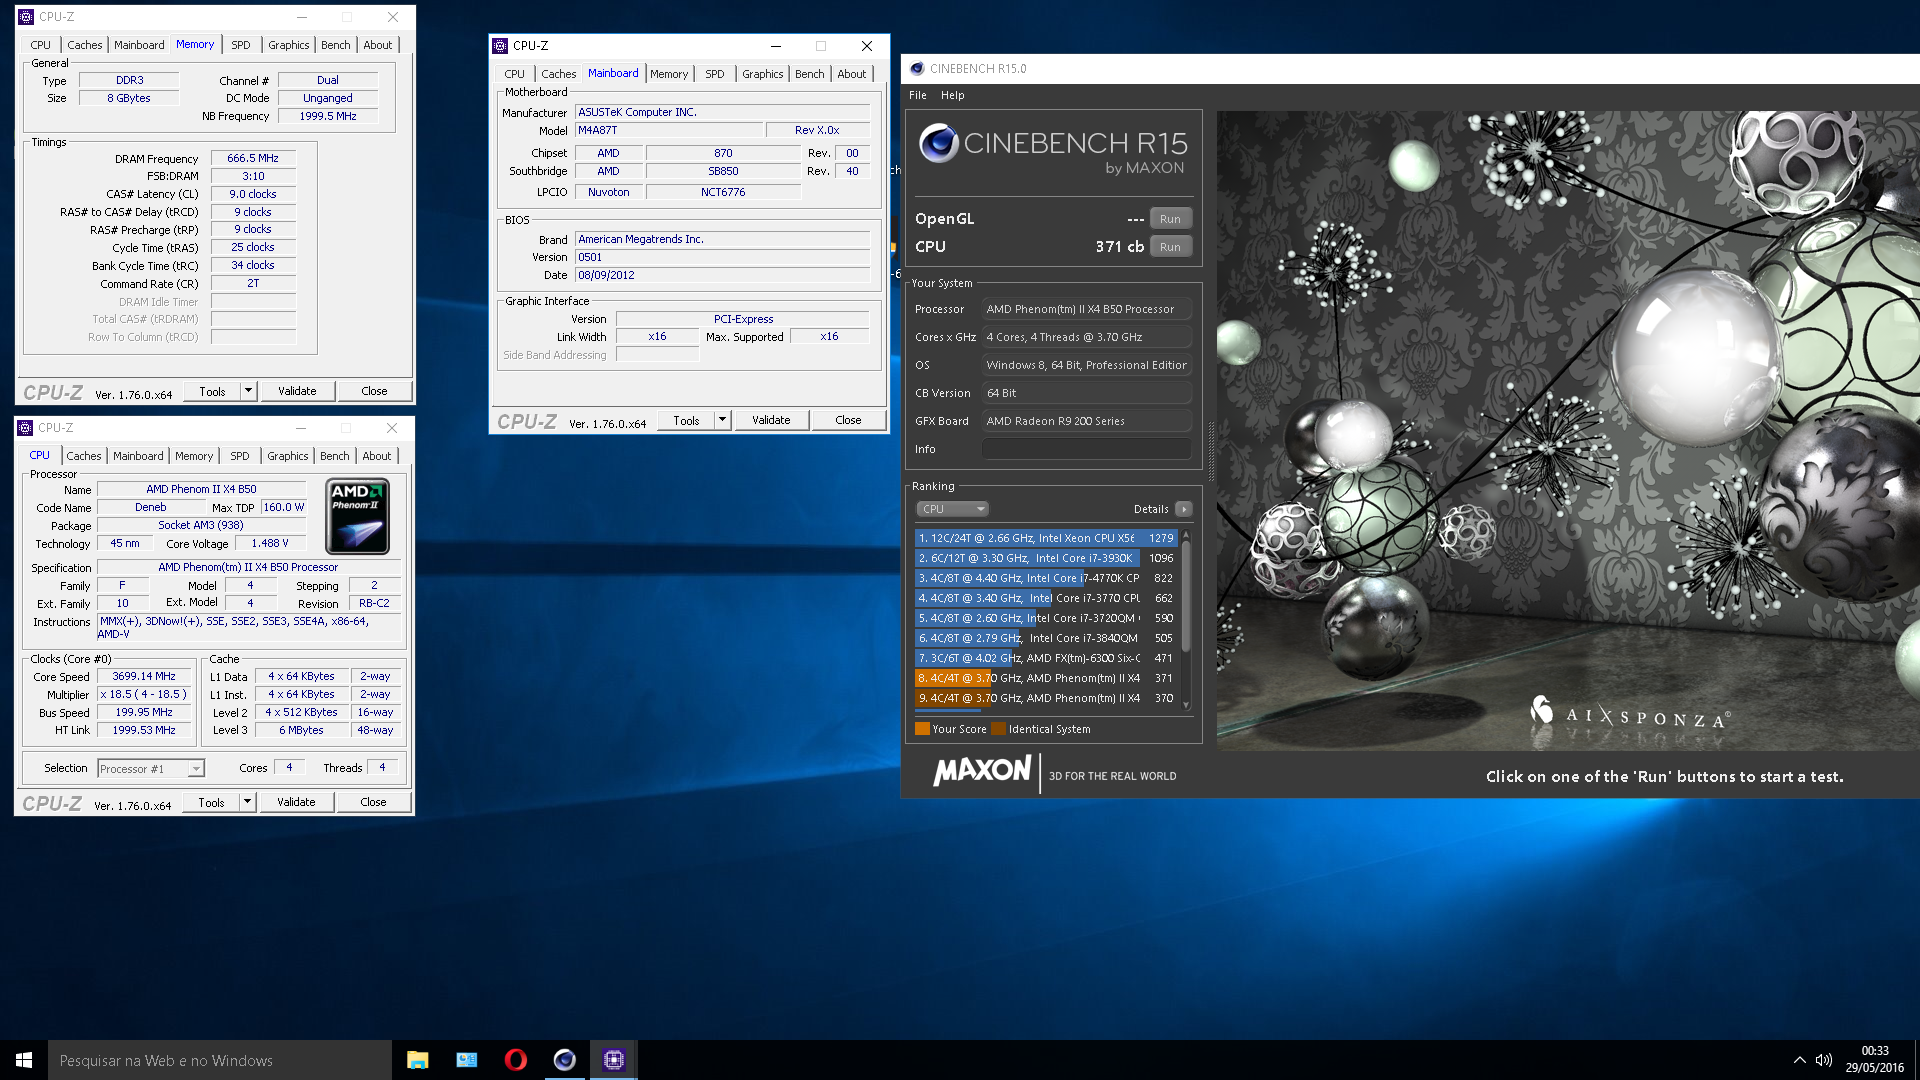Click Close button in Memory CPU-Z window
This screenshot has width=1920, height=1080.
374,391
